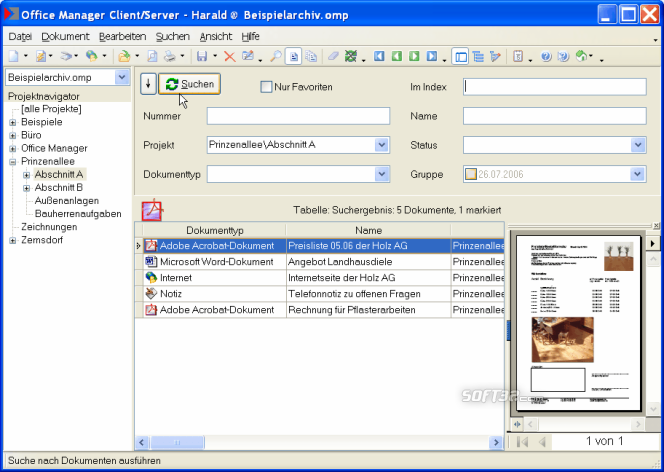Viewport: 664px width, 472px height.
Task: Click the new document icon
Action: 14,56
